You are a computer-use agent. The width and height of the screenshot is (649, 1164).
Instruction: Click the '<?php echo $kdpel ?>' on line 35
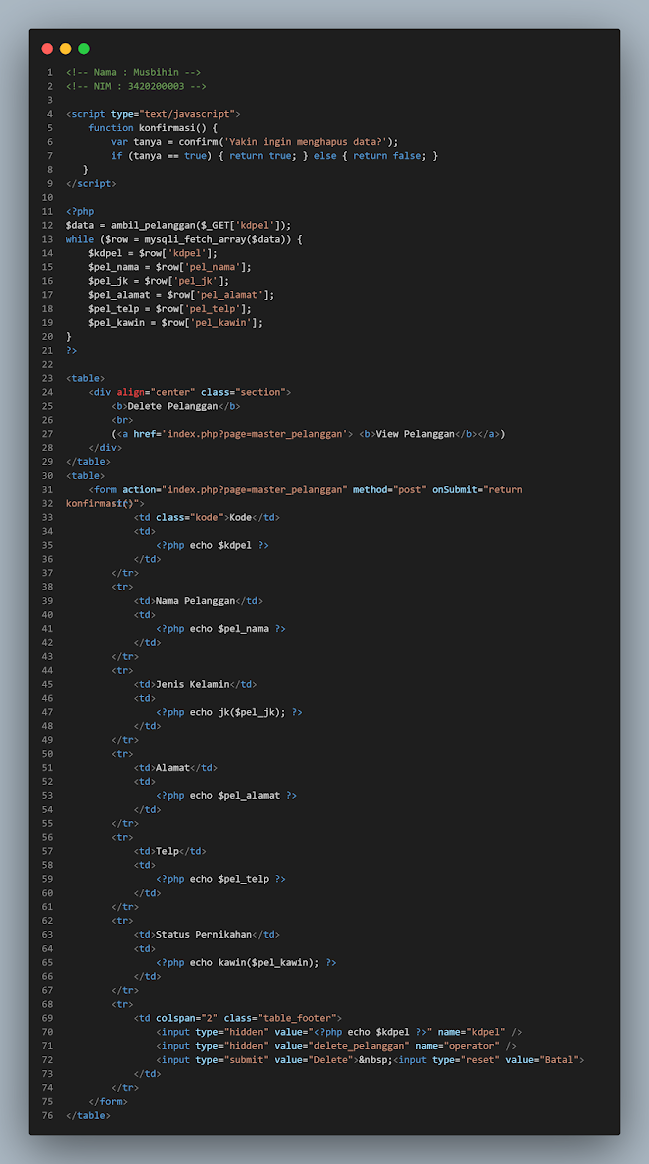coord(212,546)
